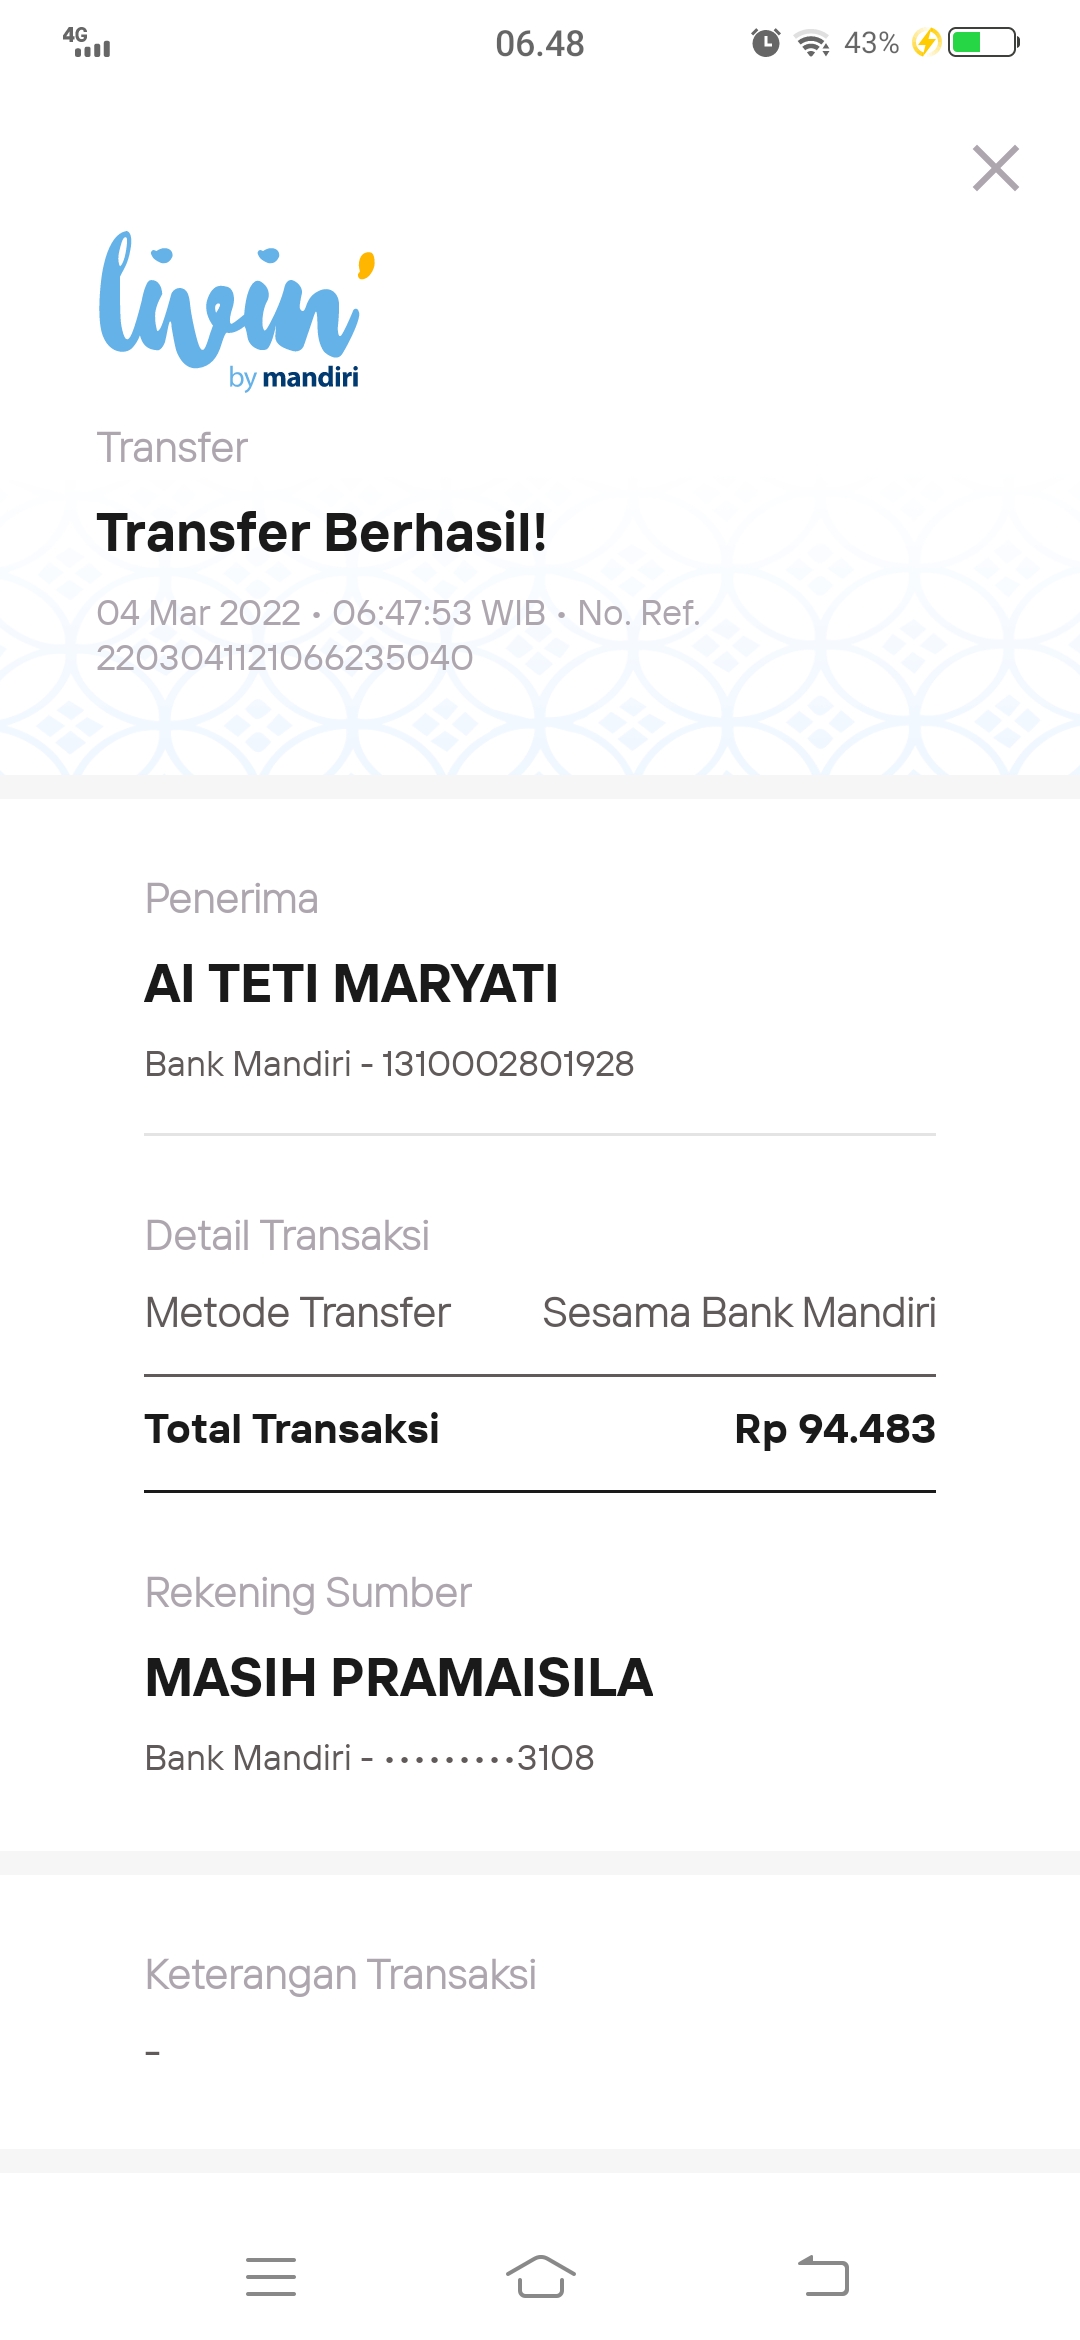Tap source account MASIH PRAMAISILA

[399, 1678]
